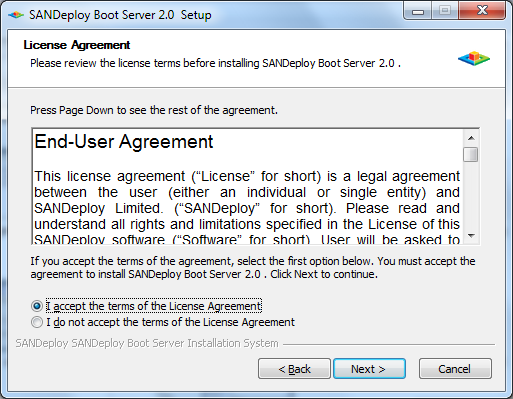Click the "End-User Agreement" title text
Image resolution: width=513 pixels, height=399 pixels.
[x=124, y=142]
